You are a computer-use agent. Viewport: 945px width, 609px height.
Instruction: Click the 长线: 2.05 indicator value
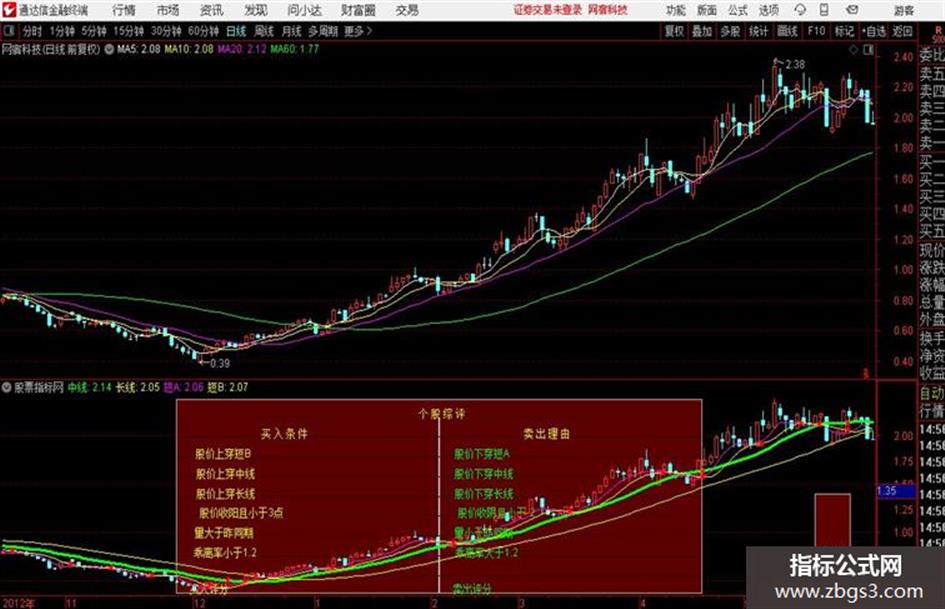[137, 387]
